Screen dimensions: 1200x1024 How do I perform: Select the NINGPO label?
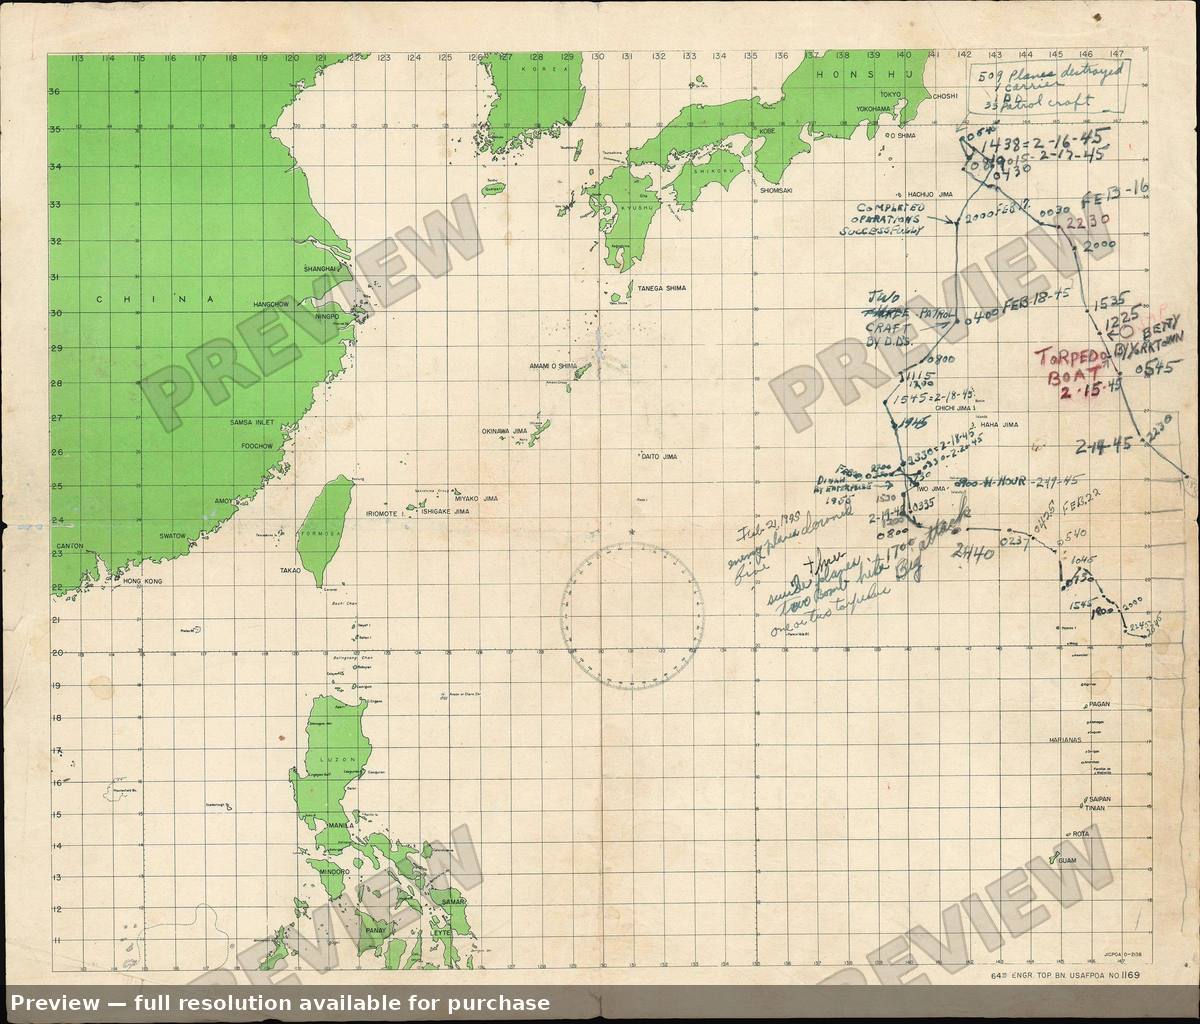327,317
